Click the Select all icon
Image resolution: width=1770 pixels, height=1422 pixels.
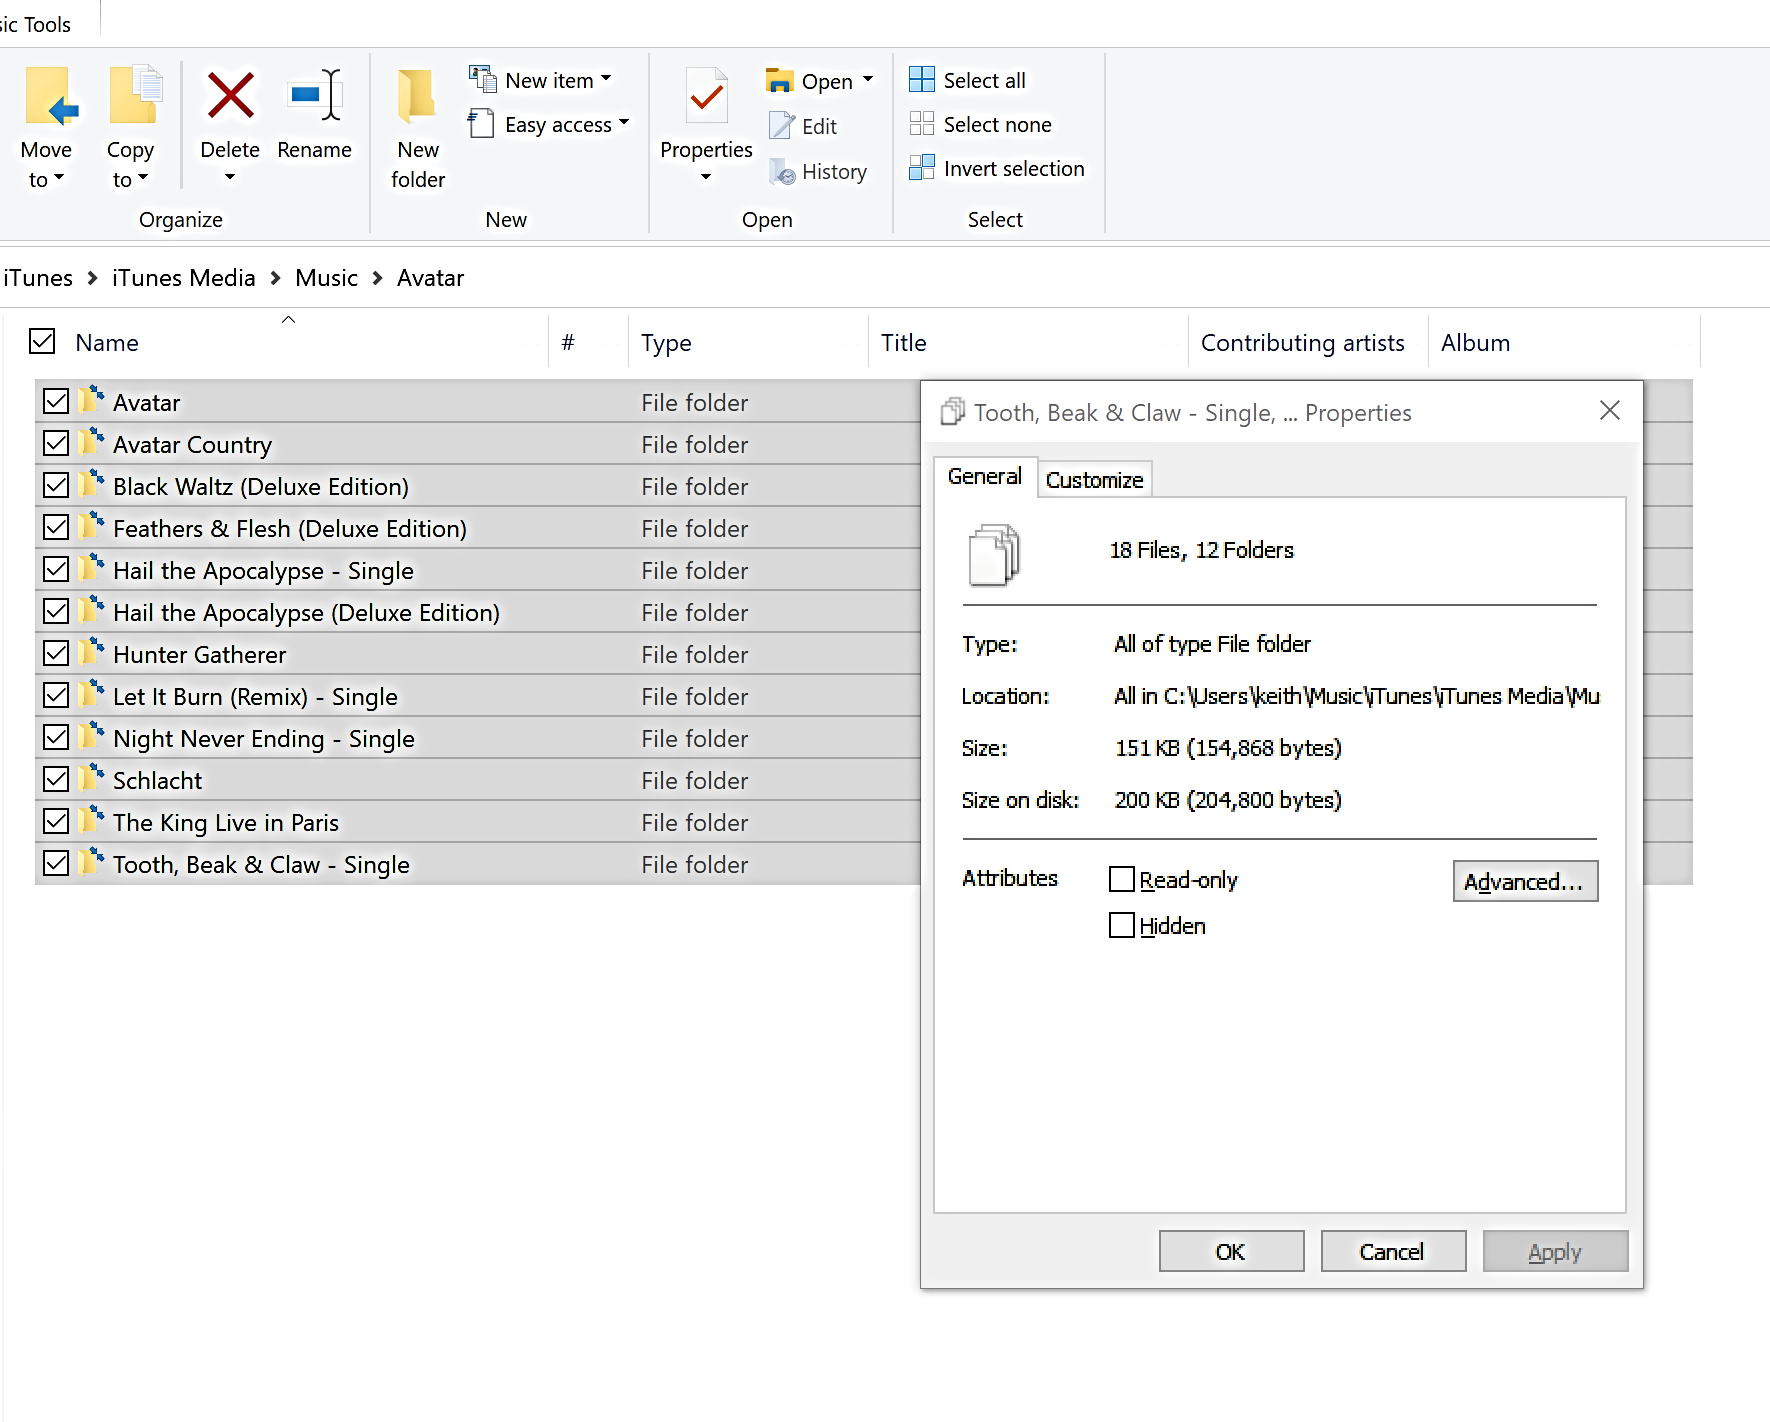point(921,79)
